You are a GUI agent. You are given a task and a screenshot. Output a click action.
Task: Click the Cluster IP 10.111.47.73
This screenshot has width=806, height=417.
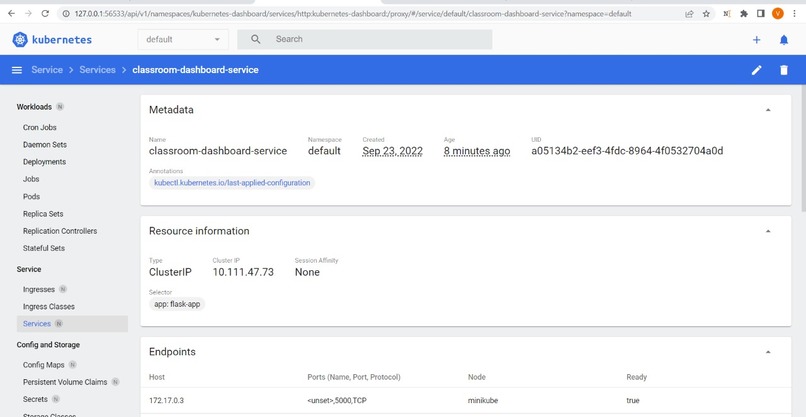tap(243, 273)
